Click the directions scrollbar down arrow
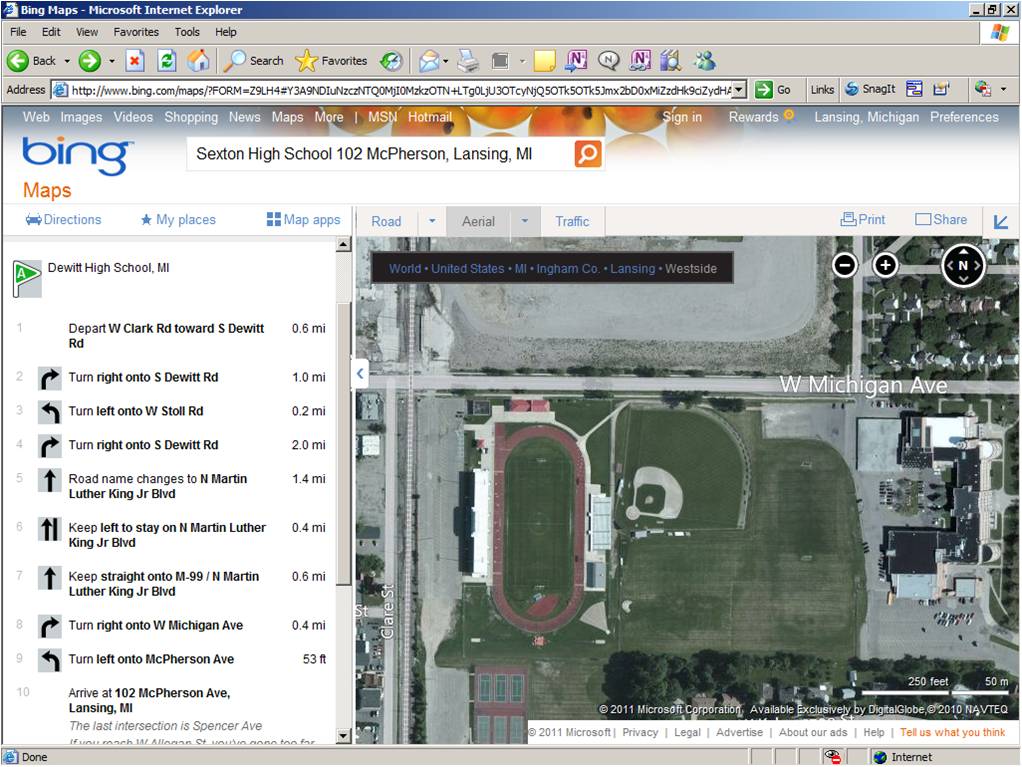 click(343, 736)
